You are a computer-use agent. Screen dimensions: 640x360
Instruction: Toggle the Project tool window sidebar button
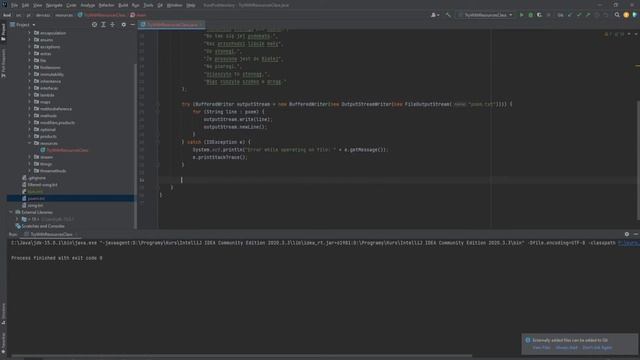(3, 32)
